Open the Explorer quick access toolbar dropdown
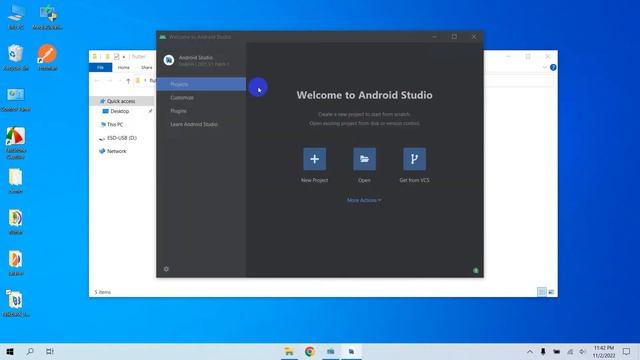This screenshot has width=640, height=360. click(x=124, y=57)
